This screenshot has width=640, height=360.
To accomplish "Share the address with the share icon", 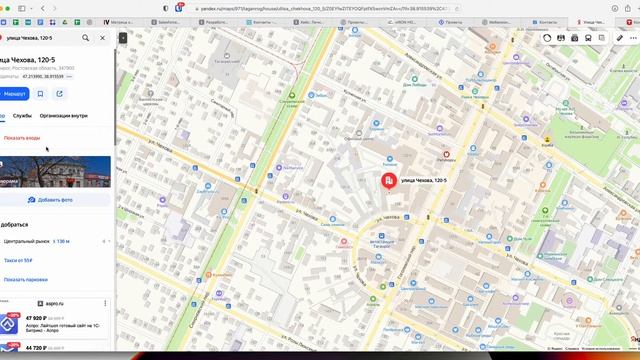I will coord(60,94).
